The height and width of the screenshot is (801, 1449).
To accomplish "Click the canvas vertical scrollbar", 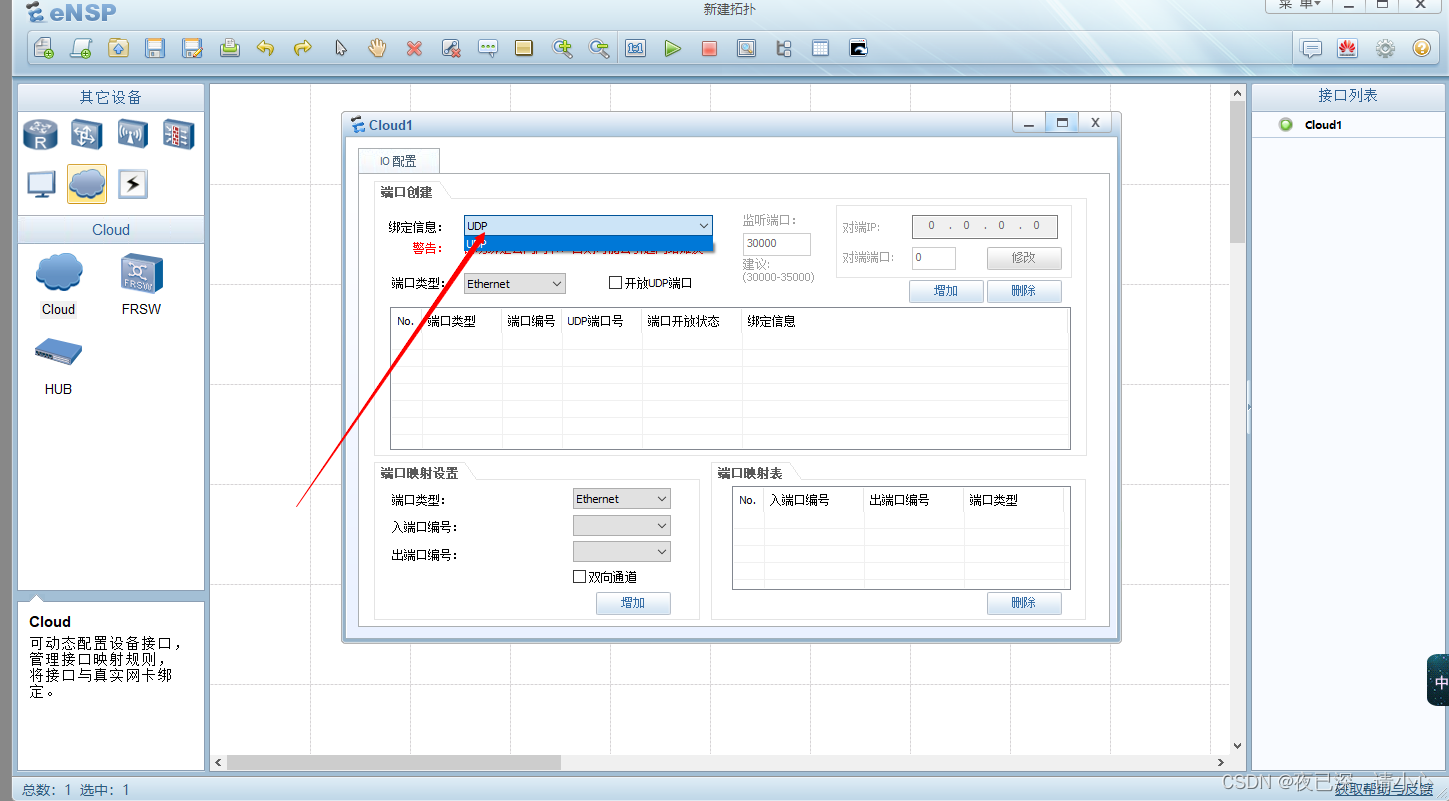I will point(1237,171).
